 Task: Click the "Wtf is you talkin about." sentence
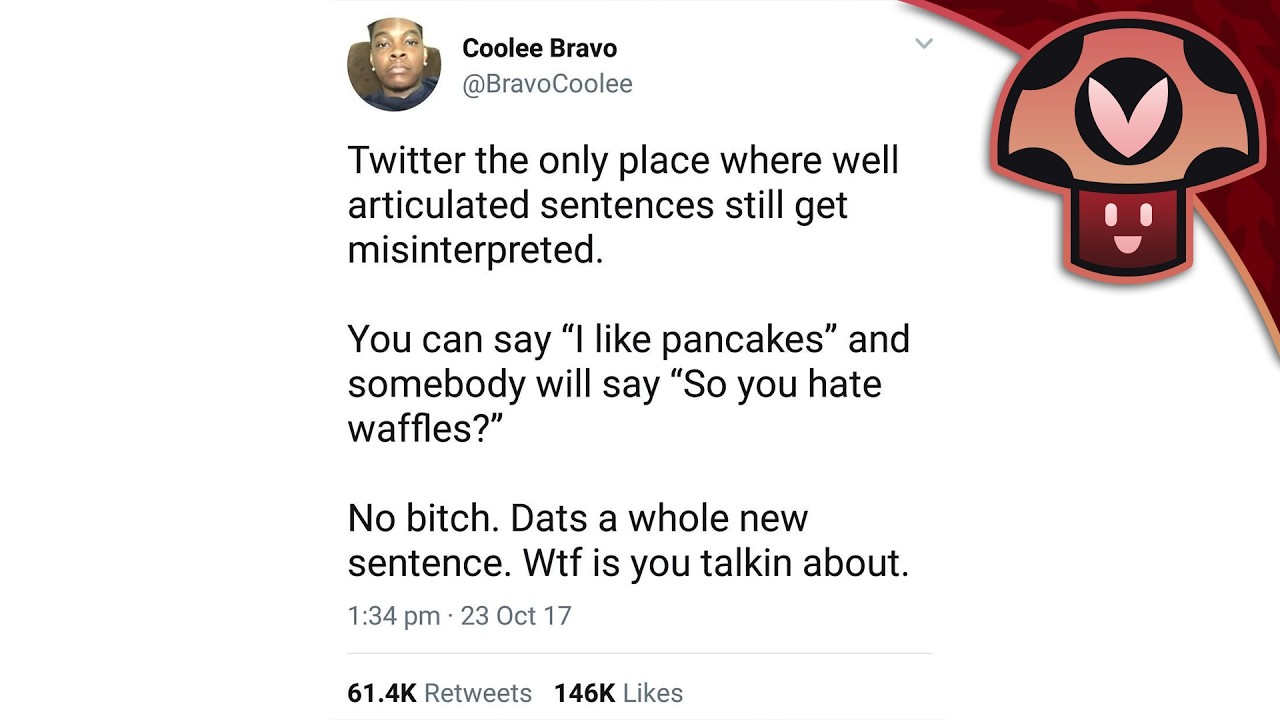click(715, 563)
